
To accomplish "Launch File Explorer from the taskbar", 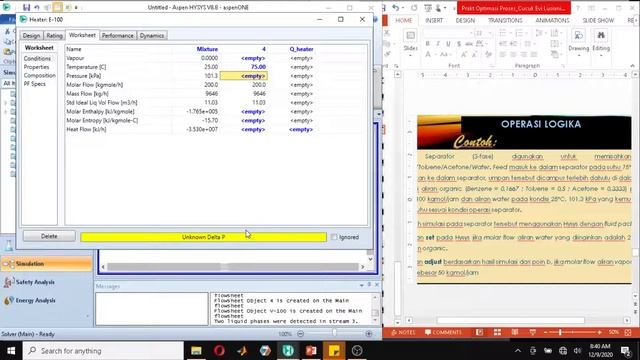I will click(x=196, y=351).
